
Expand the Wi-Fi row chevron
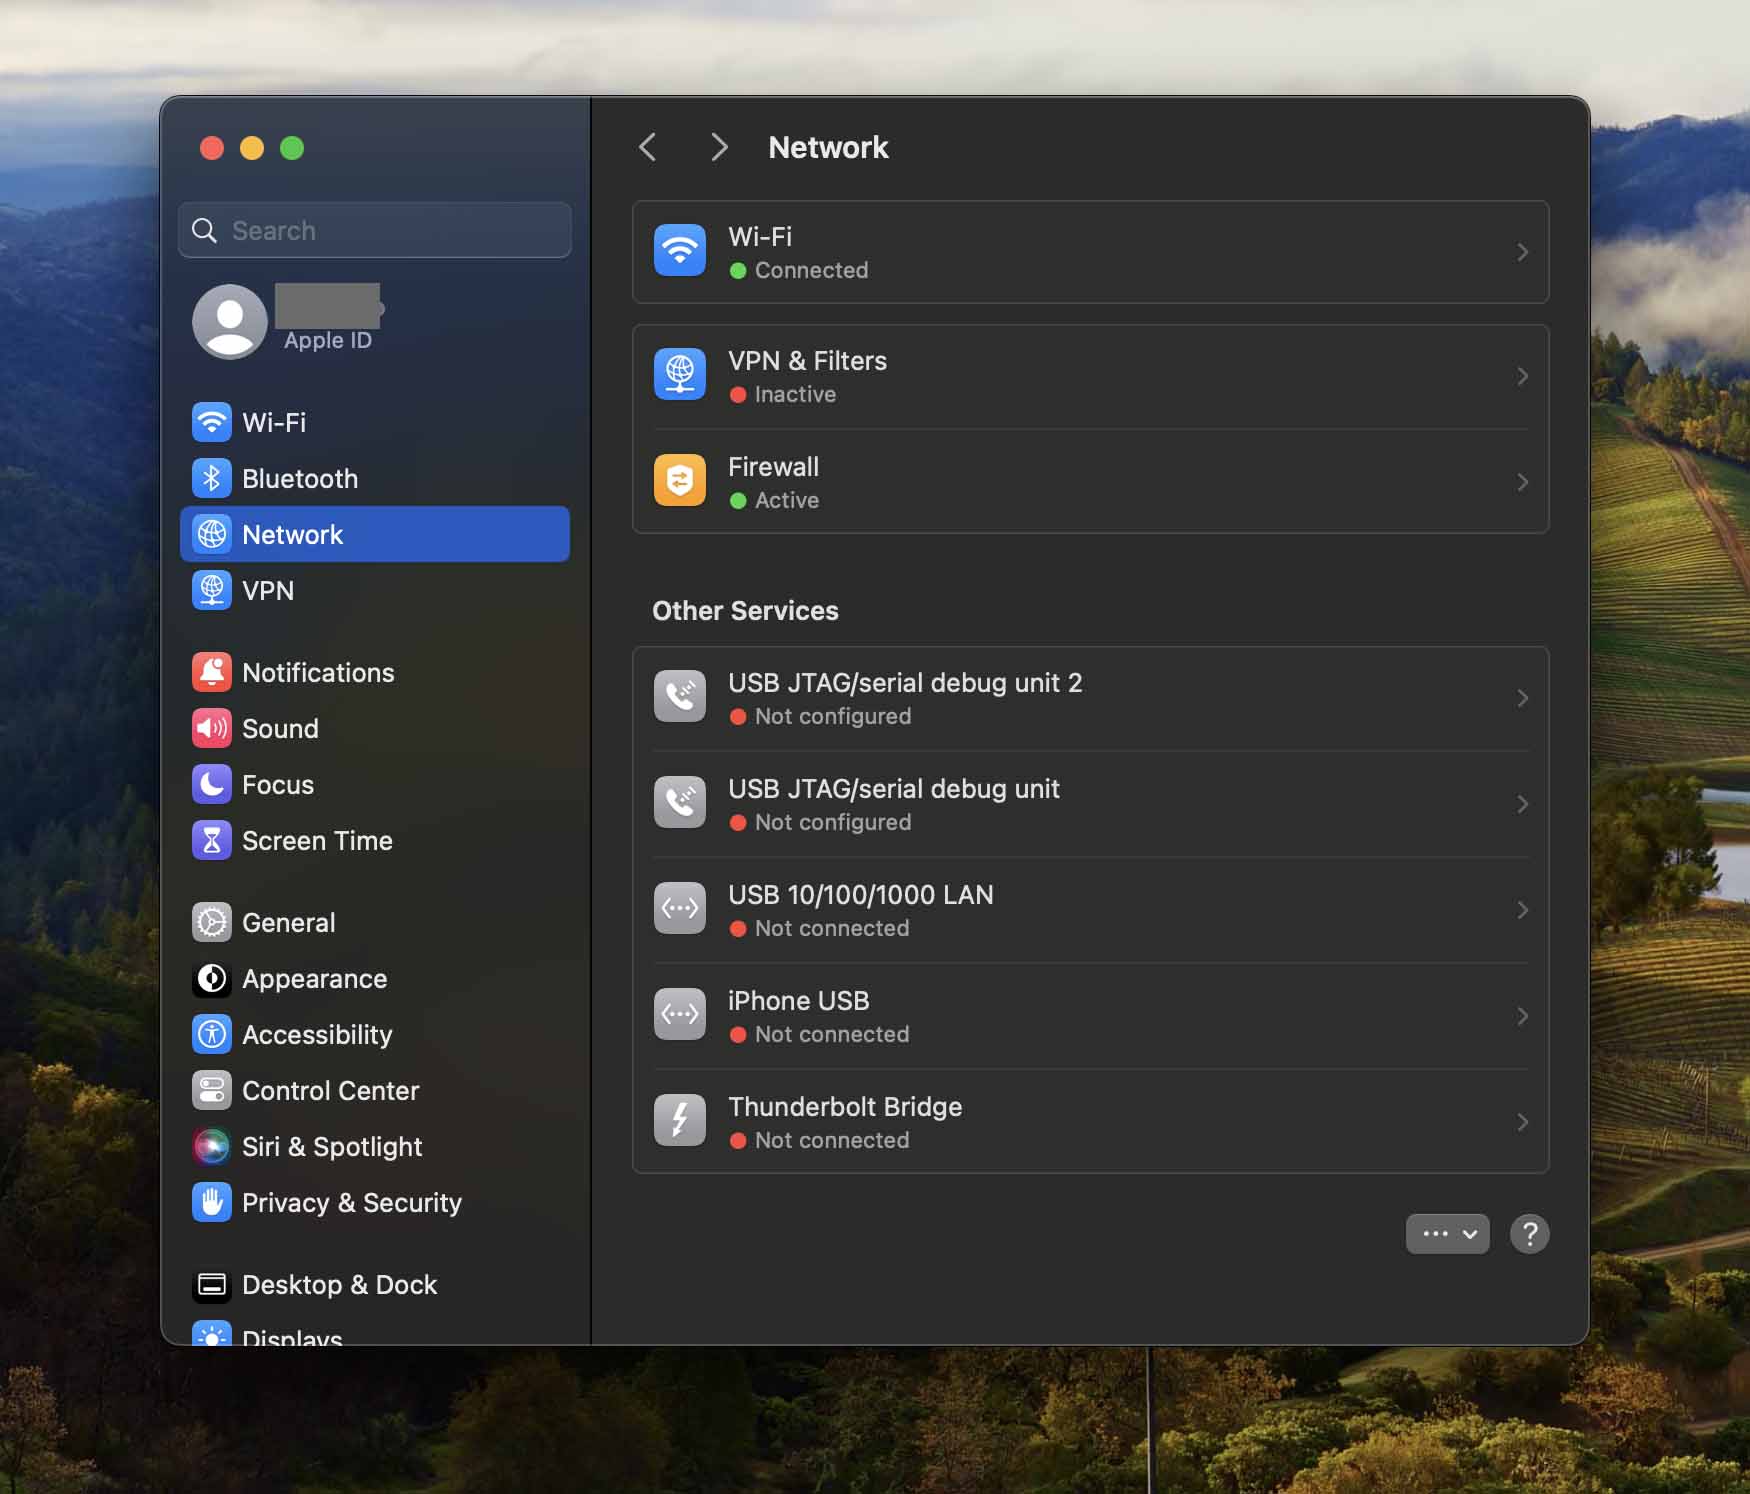[1521, 252]
